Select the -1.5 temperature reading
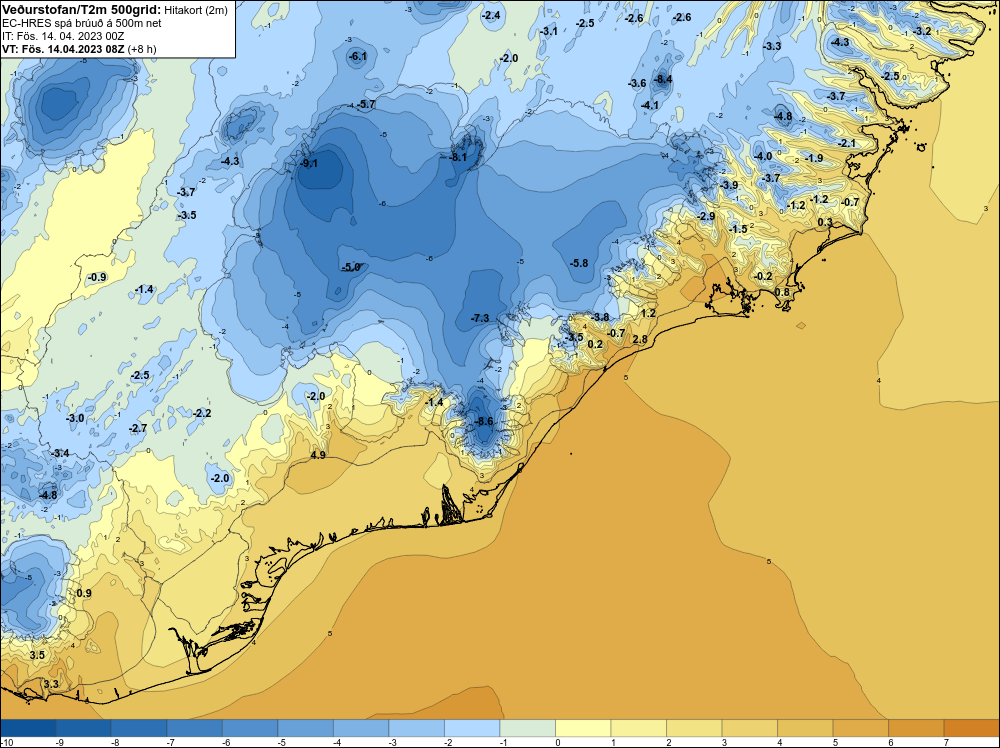 [737, 229]
